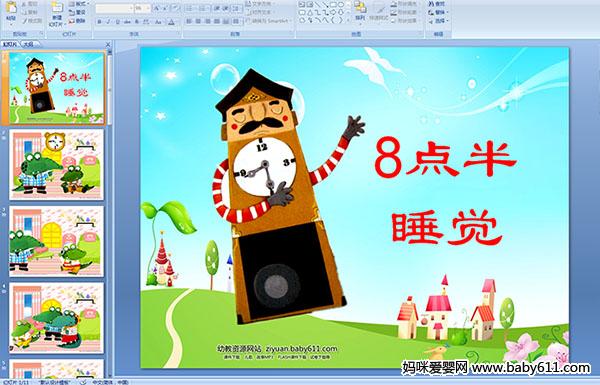Close the slide thumbnail pane

pos(108,44)
